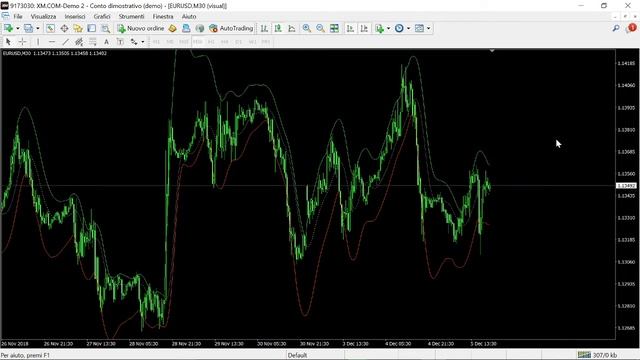Open the Inserisci menu
The height and width of the screenshot is (360, 640).
75,16
